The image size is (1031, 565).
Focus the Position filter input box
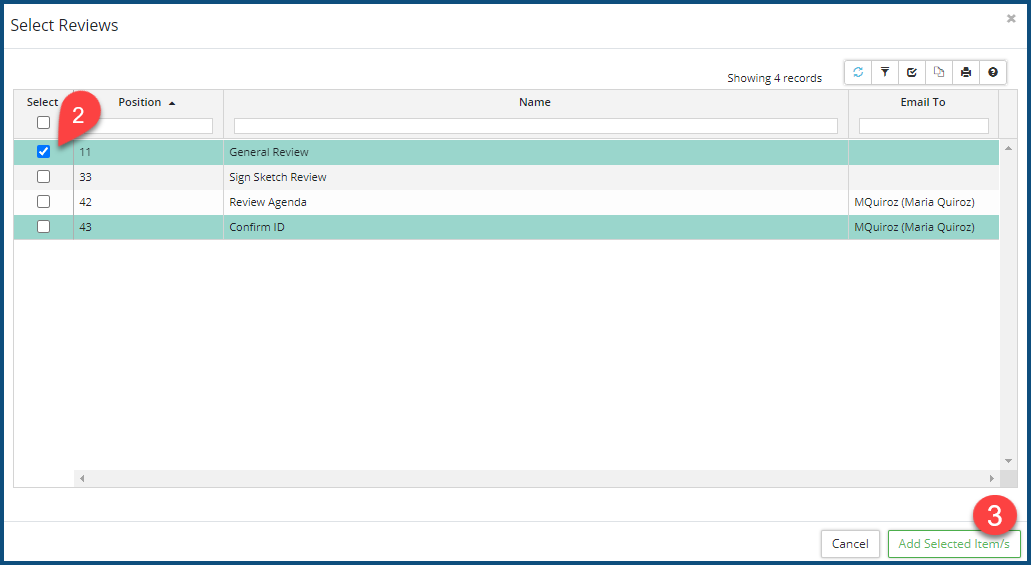(x=148, y=126)
